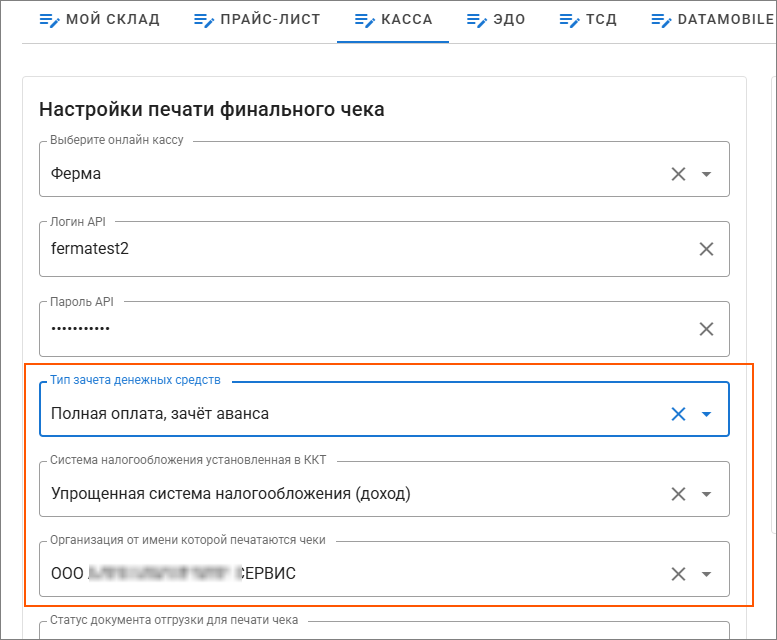
Task: Expand the Выберите онлайн кассу dropdown
Action: [x=707, y=174]
